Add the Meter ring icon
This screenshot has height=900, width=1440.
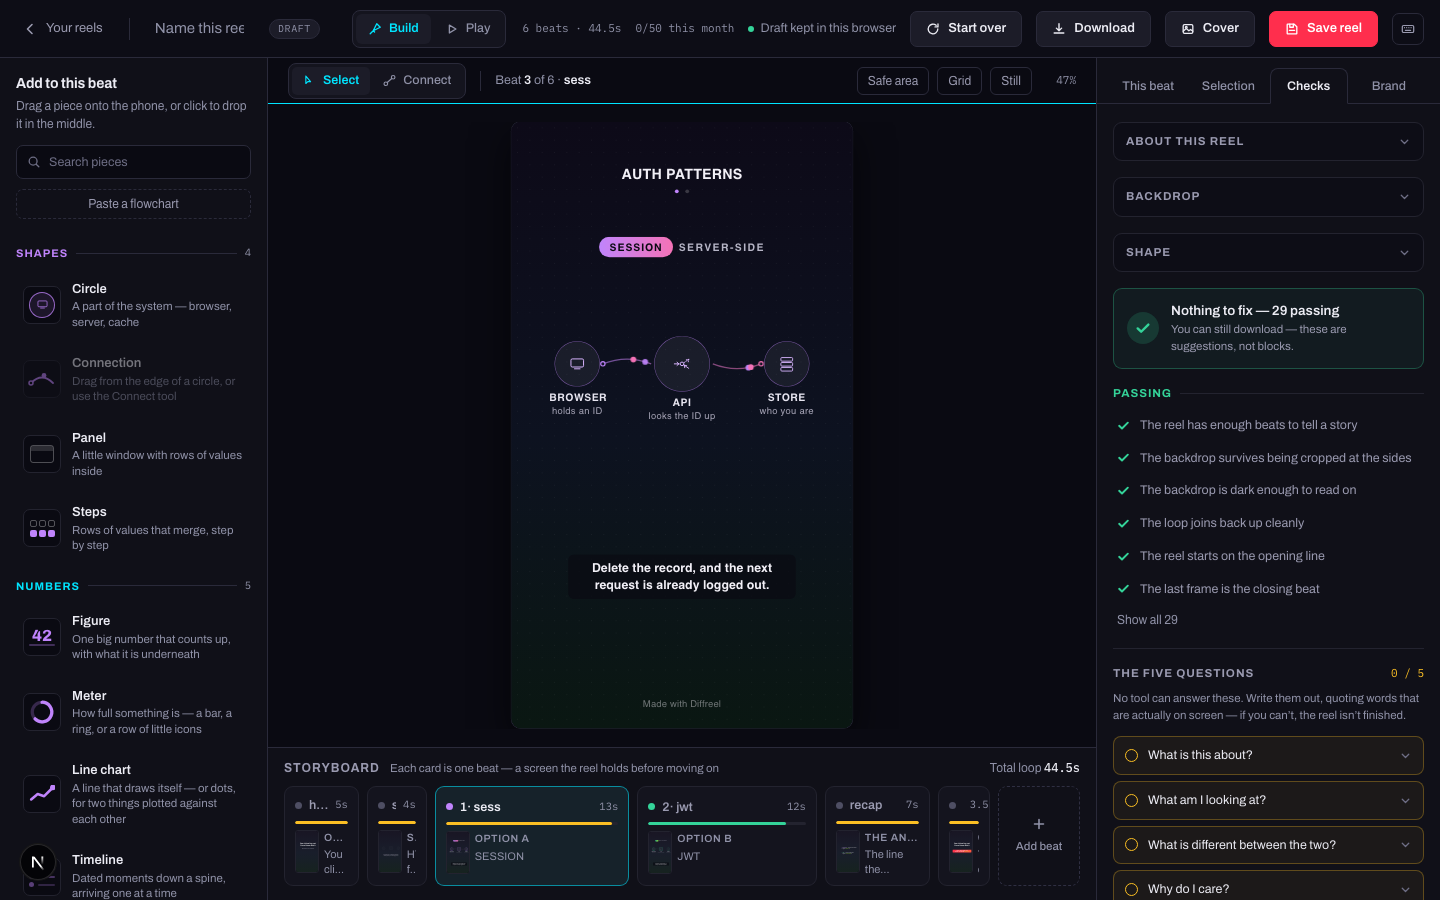point(42,712)
